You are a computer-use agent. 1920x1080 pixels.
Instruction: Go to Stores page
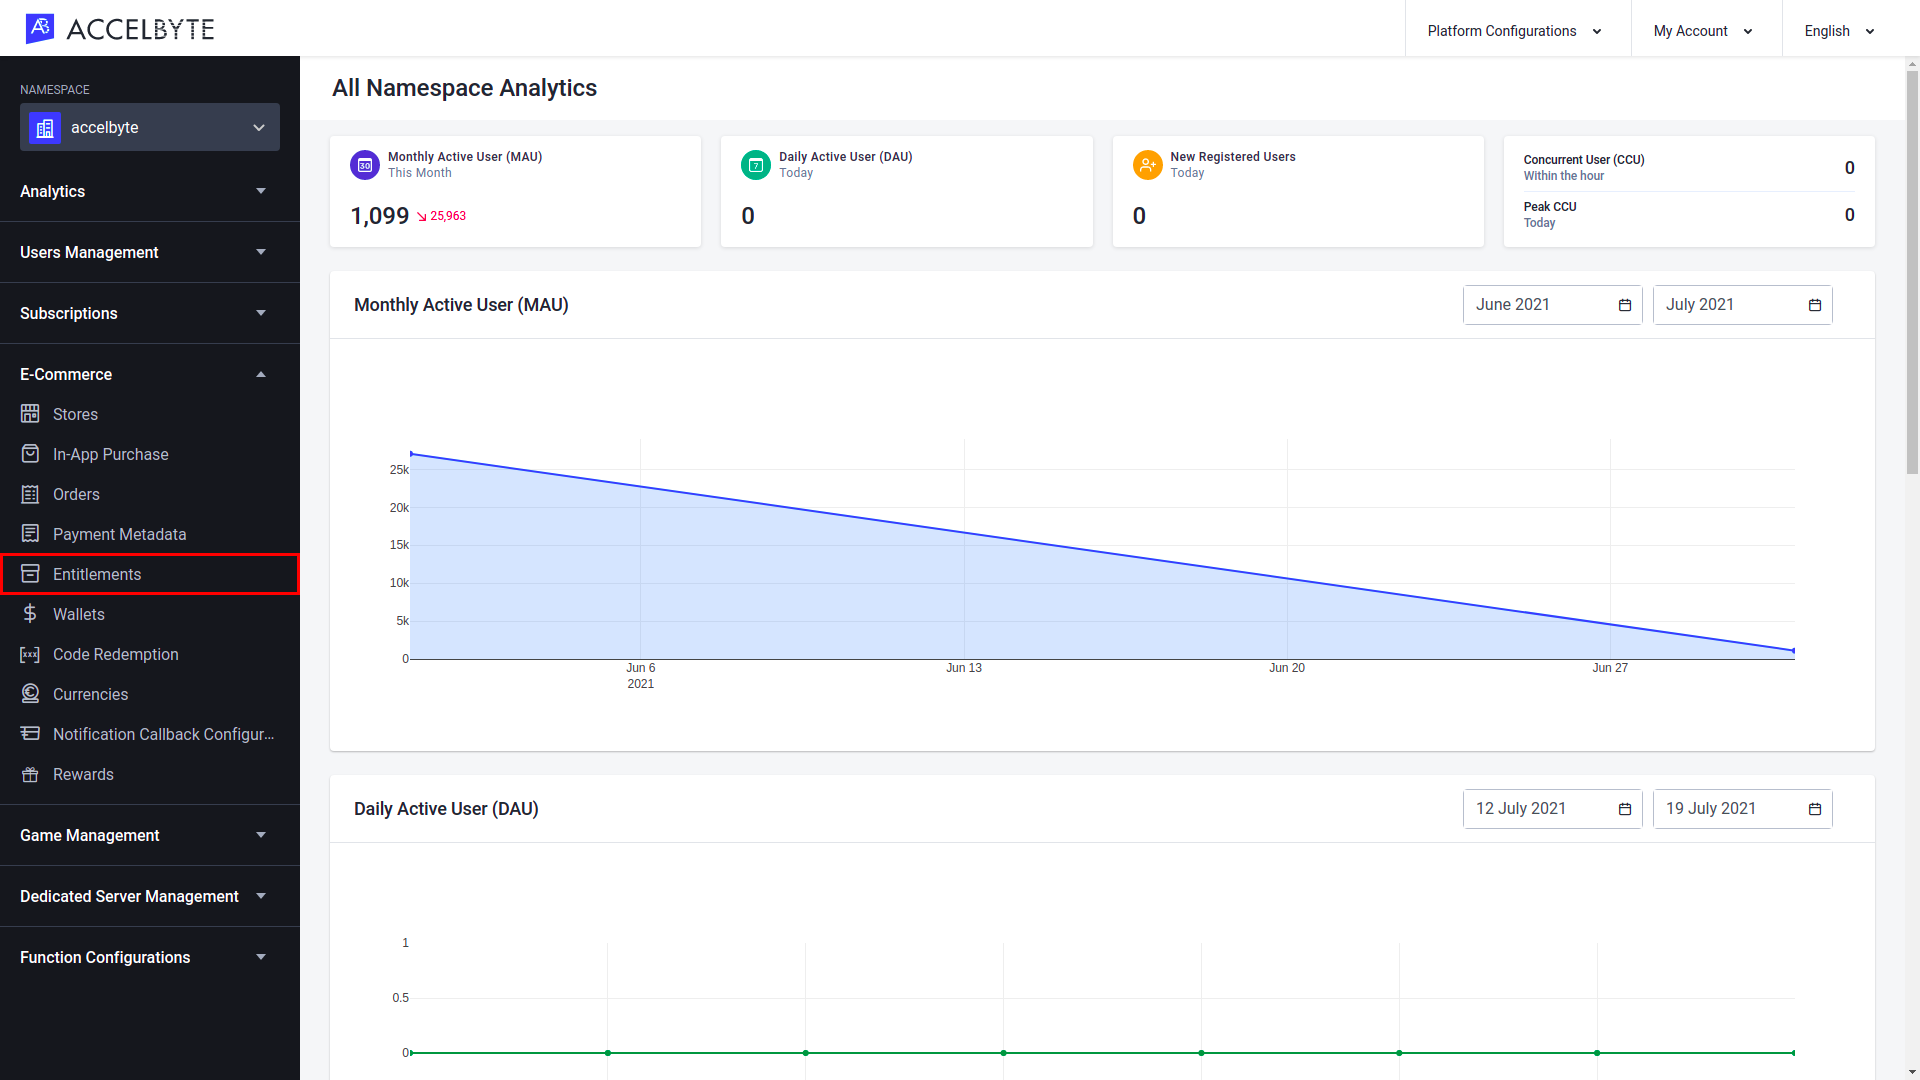150,414
